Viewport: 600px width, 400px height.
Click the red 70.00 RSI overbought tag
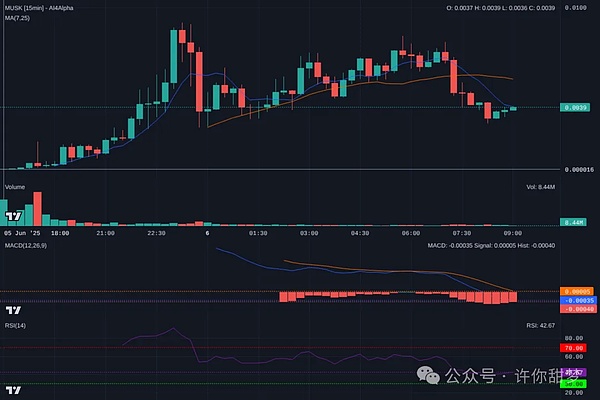pyautogui.click(x=573, y=348)
